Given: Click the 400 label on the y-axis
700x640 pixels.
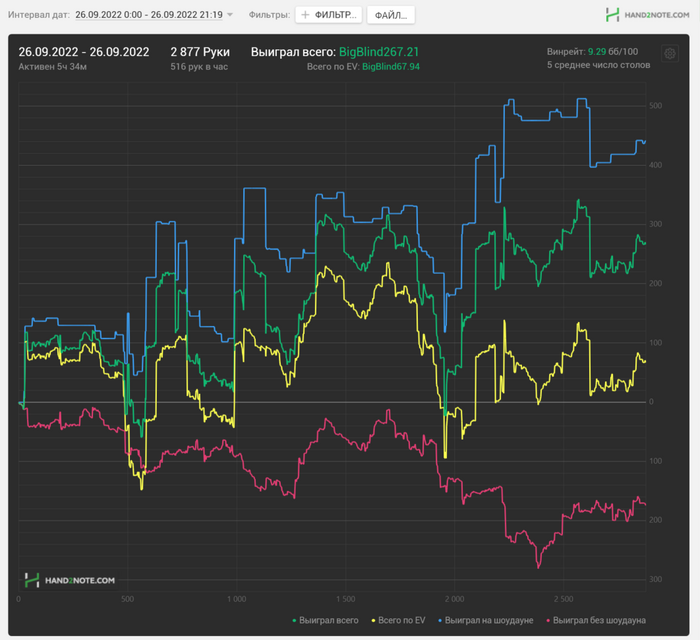Looking at the screenshot, I should pyautogui.click(x=655, y=166).
